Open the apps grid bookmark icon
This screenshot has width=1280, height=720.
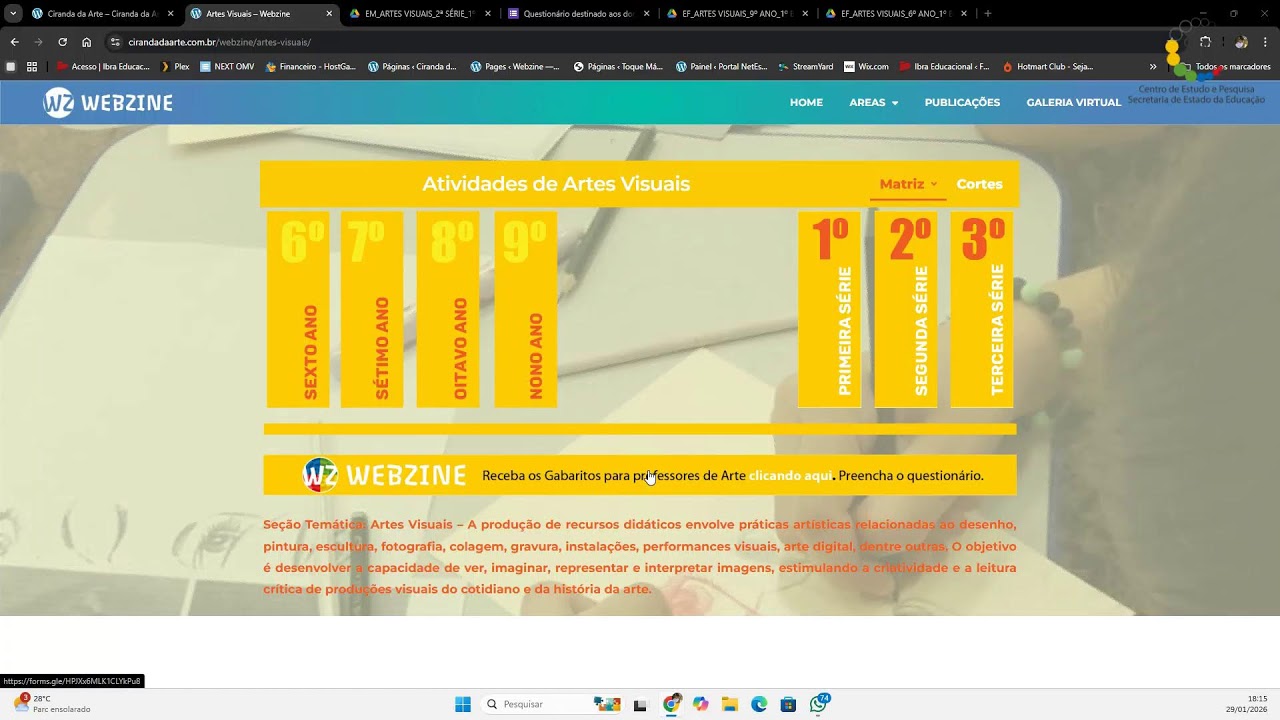point(32,67)
